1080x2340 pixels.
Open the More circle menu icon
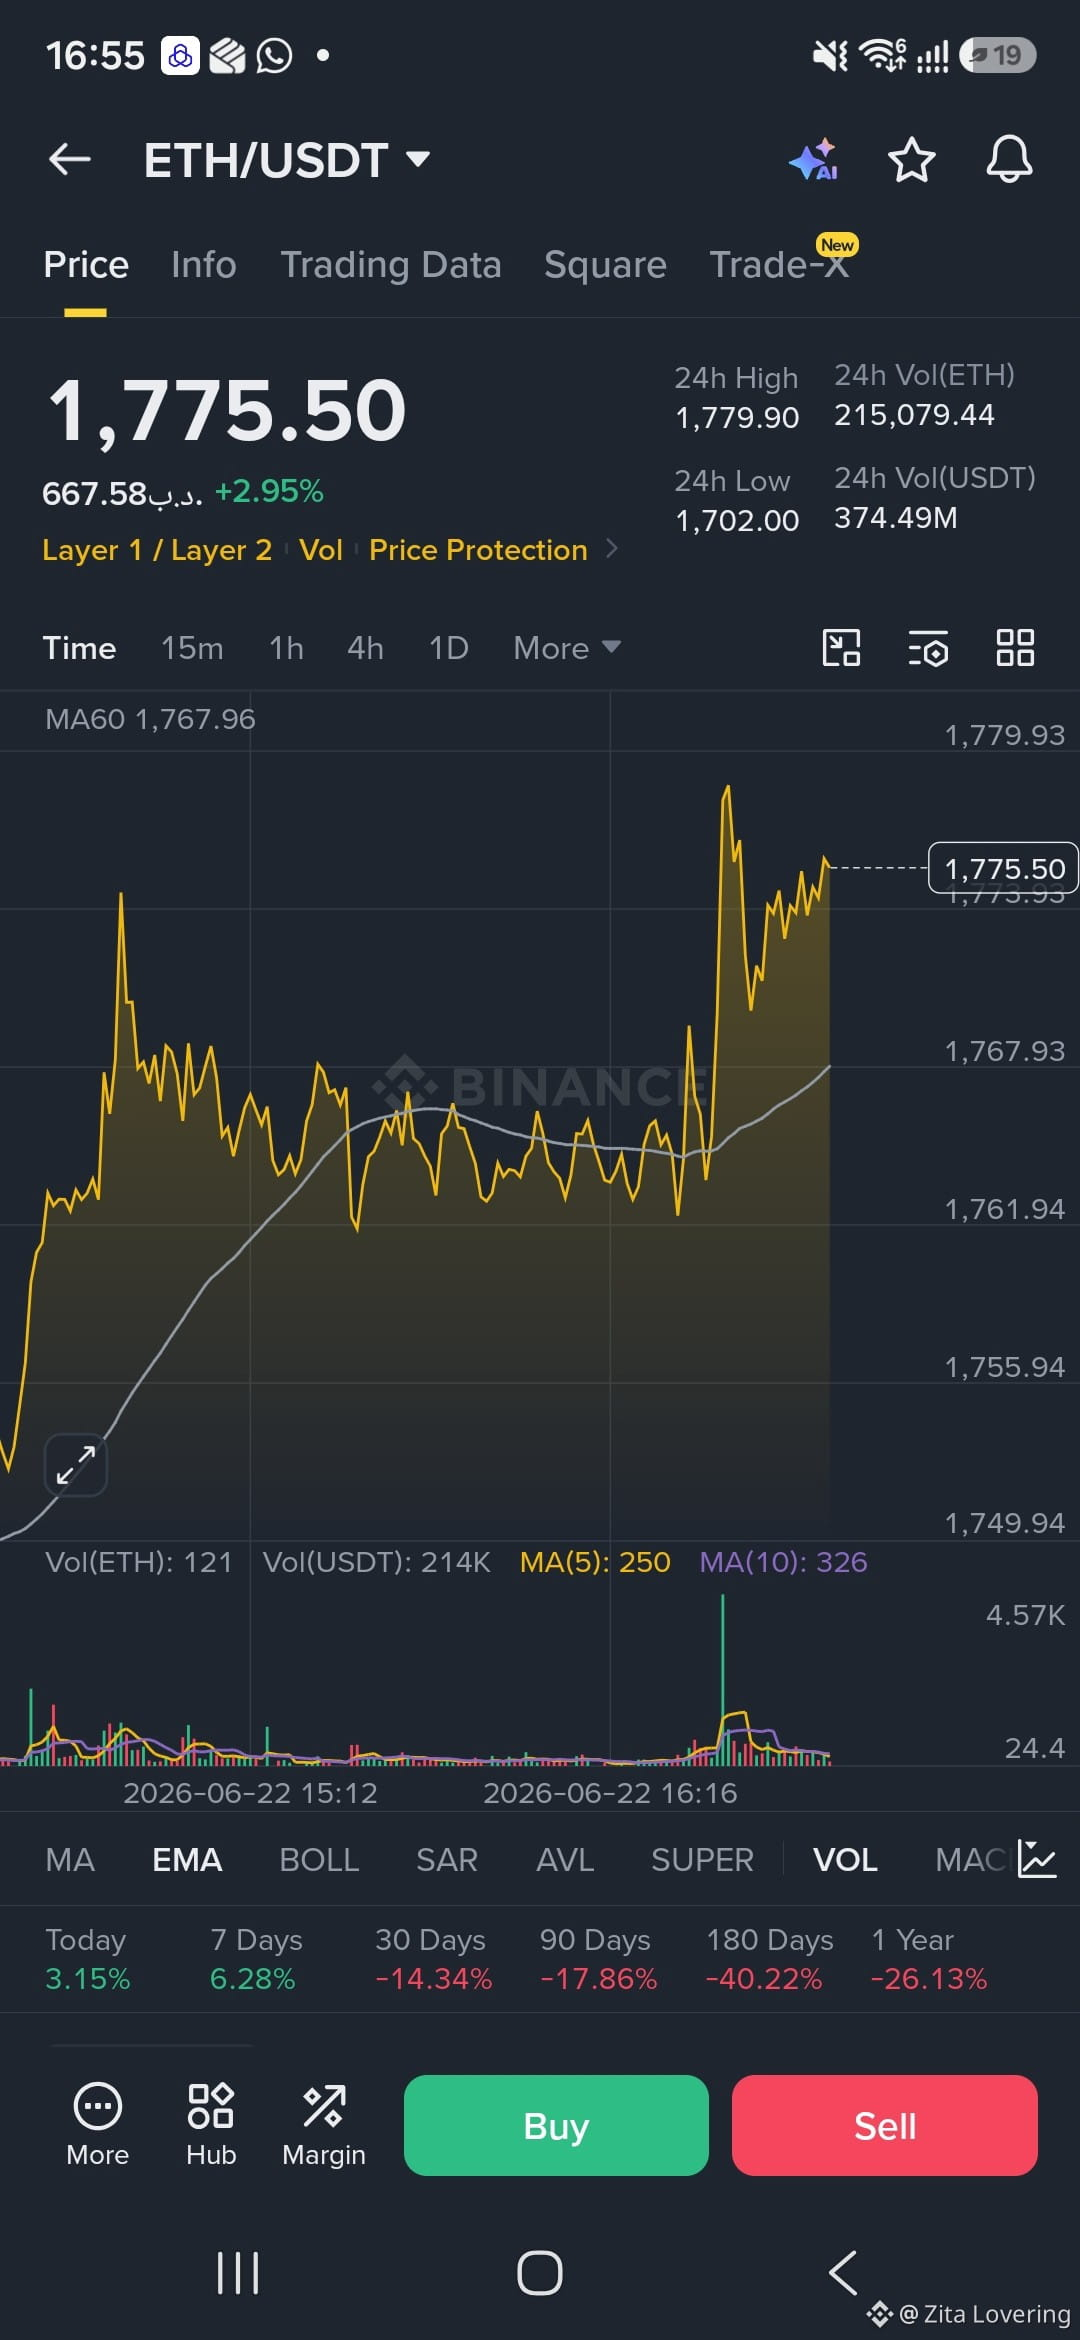point(97,2125)
